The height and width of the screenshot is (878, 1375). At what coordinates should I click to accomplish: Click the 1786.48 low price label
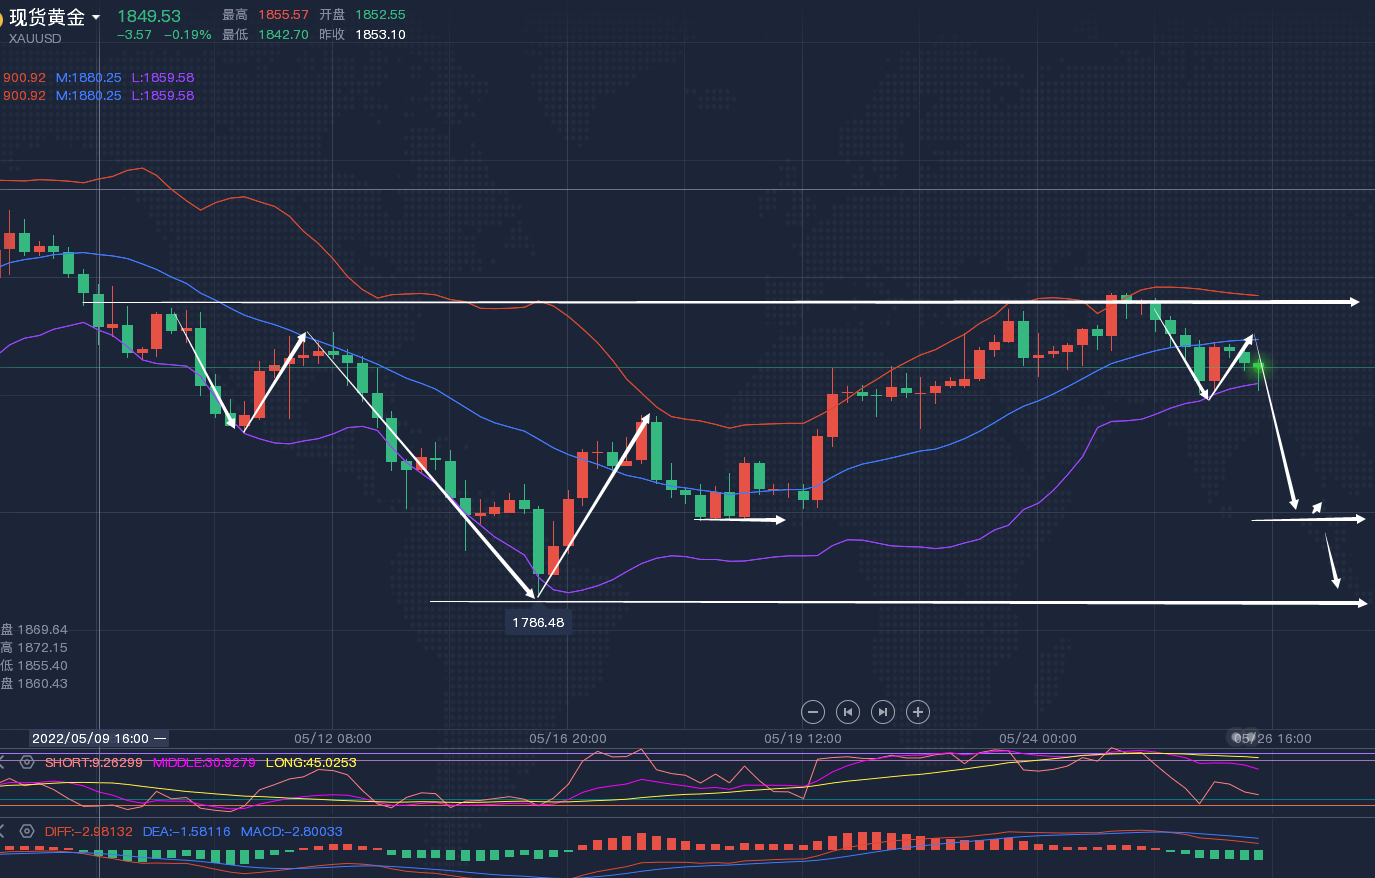(538, 622)
